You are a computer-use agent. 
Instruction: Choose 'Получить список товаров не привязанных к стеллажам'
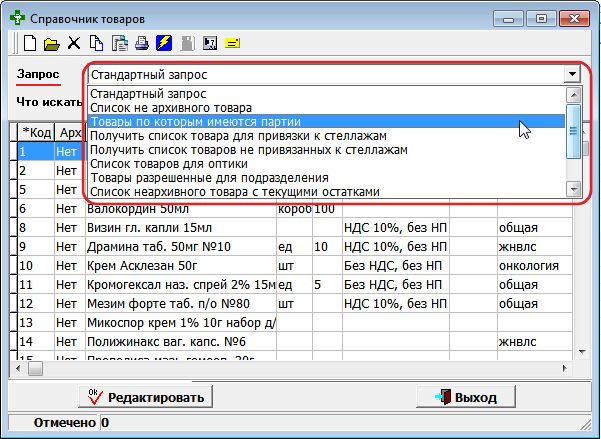327,150
